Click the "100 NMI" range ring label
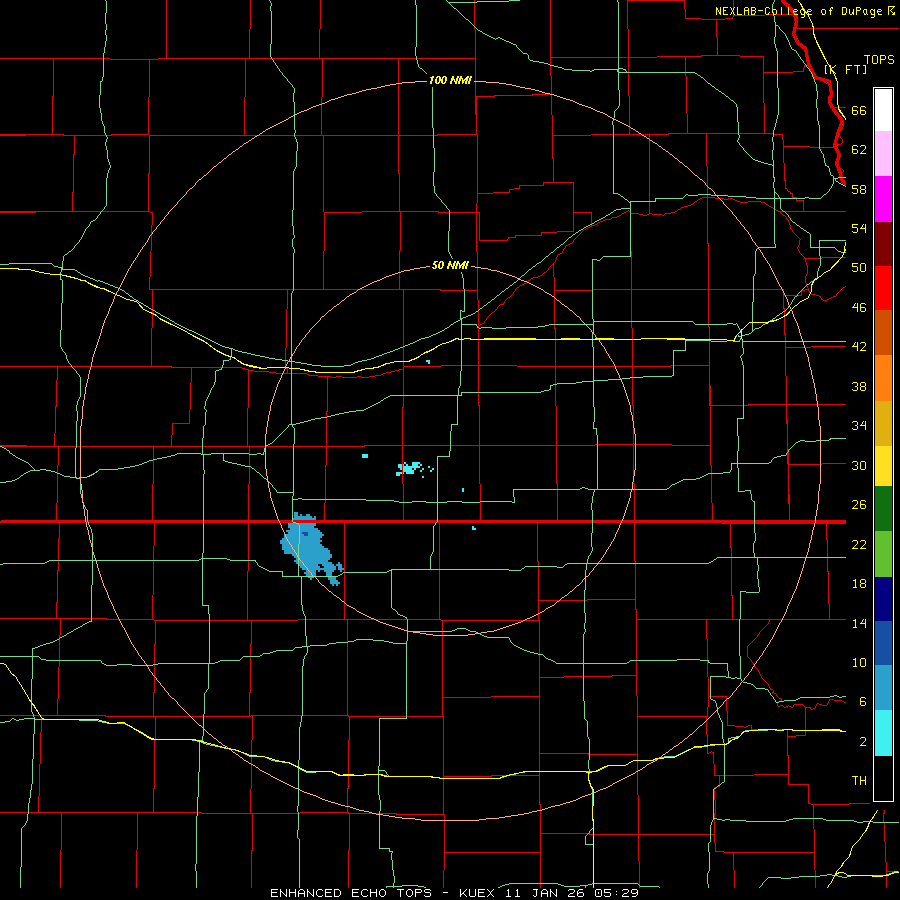Screen dimensions: 900x900 pyautogui.click(x=450, y=80)
